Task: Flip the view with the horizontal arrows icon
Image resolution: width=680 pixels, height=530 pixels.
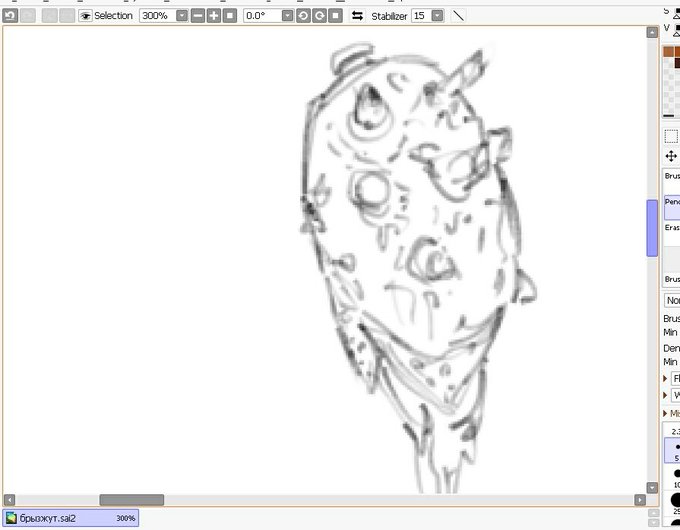Action: point(357,16)
